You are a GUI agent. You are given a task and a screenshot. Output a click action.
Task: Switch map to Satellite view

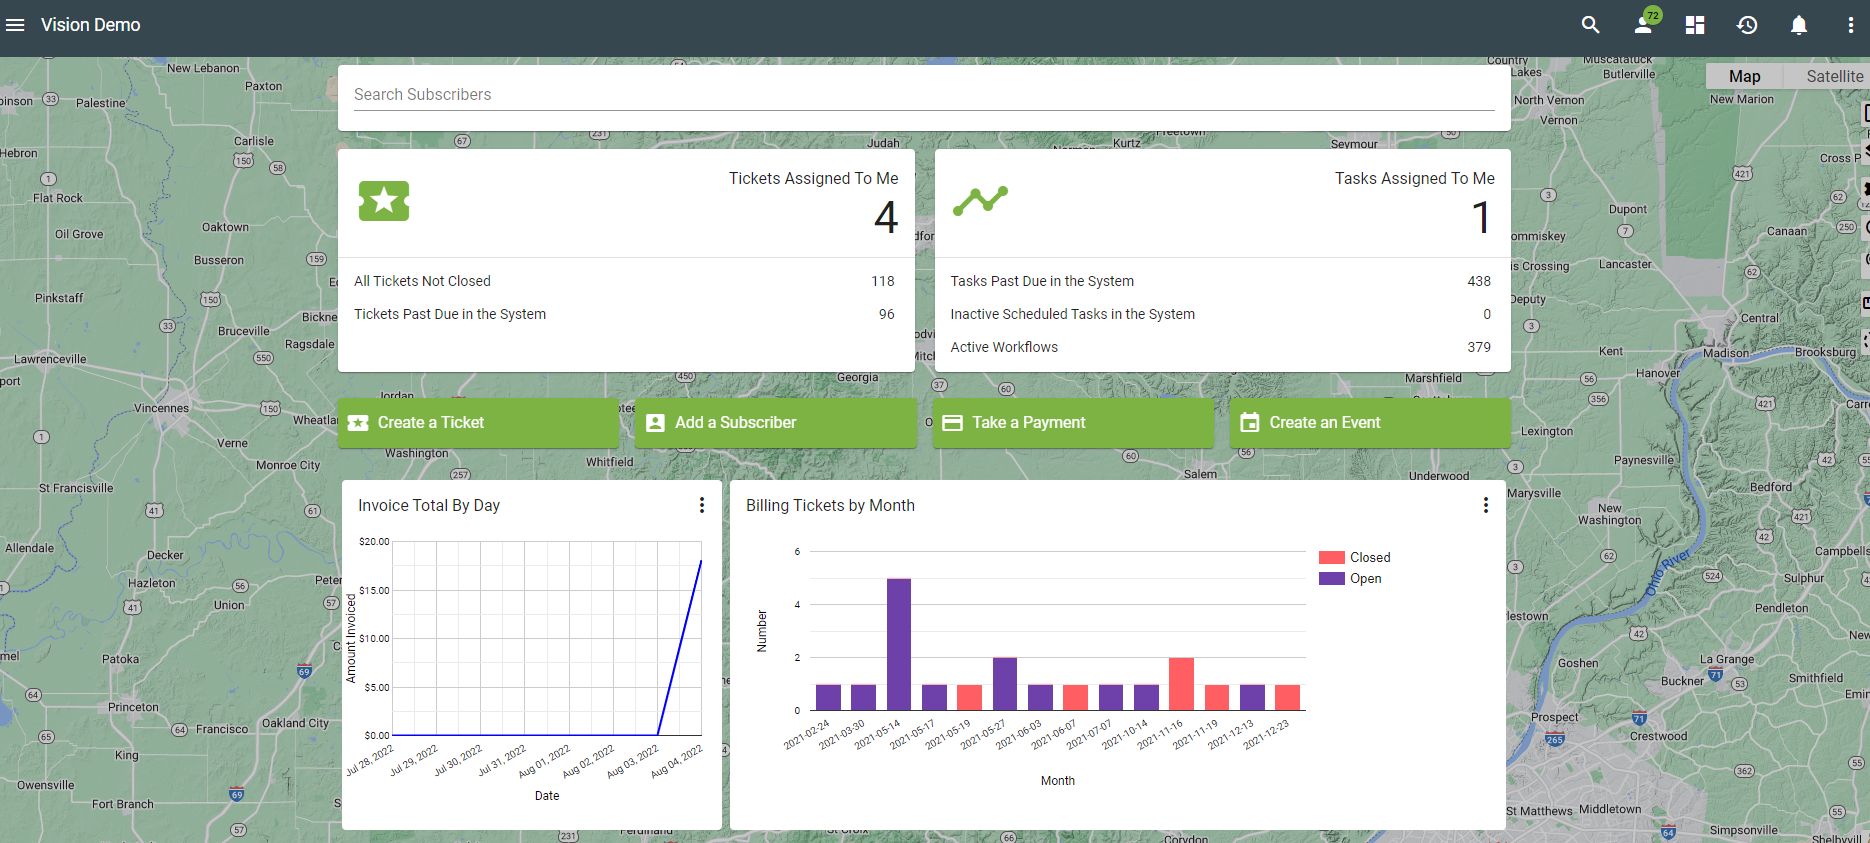1835,76
